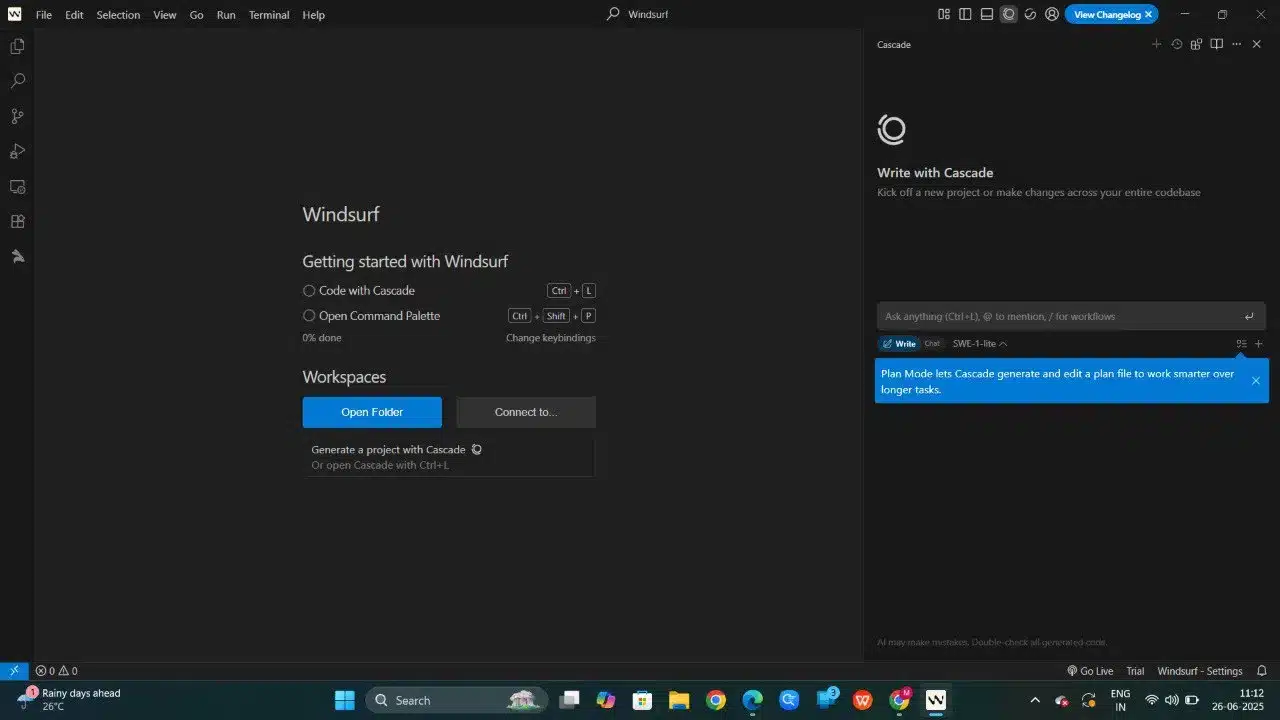Open the Run and Debug view
The width and height of the screenshot is (1280, 720).
coord(17,151)
